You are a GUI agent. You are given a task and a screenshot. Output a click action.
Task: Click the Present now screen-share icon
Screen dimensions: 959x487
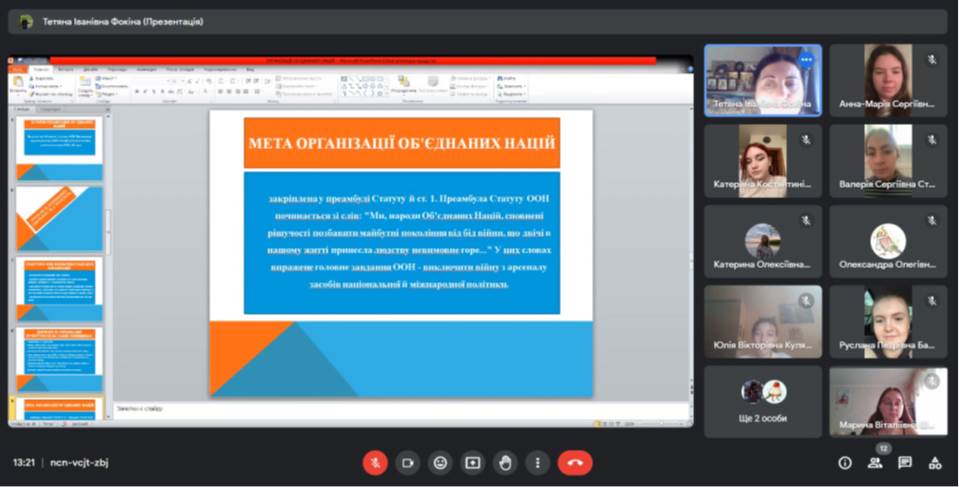pyautogui.click(x=472, y=463)
